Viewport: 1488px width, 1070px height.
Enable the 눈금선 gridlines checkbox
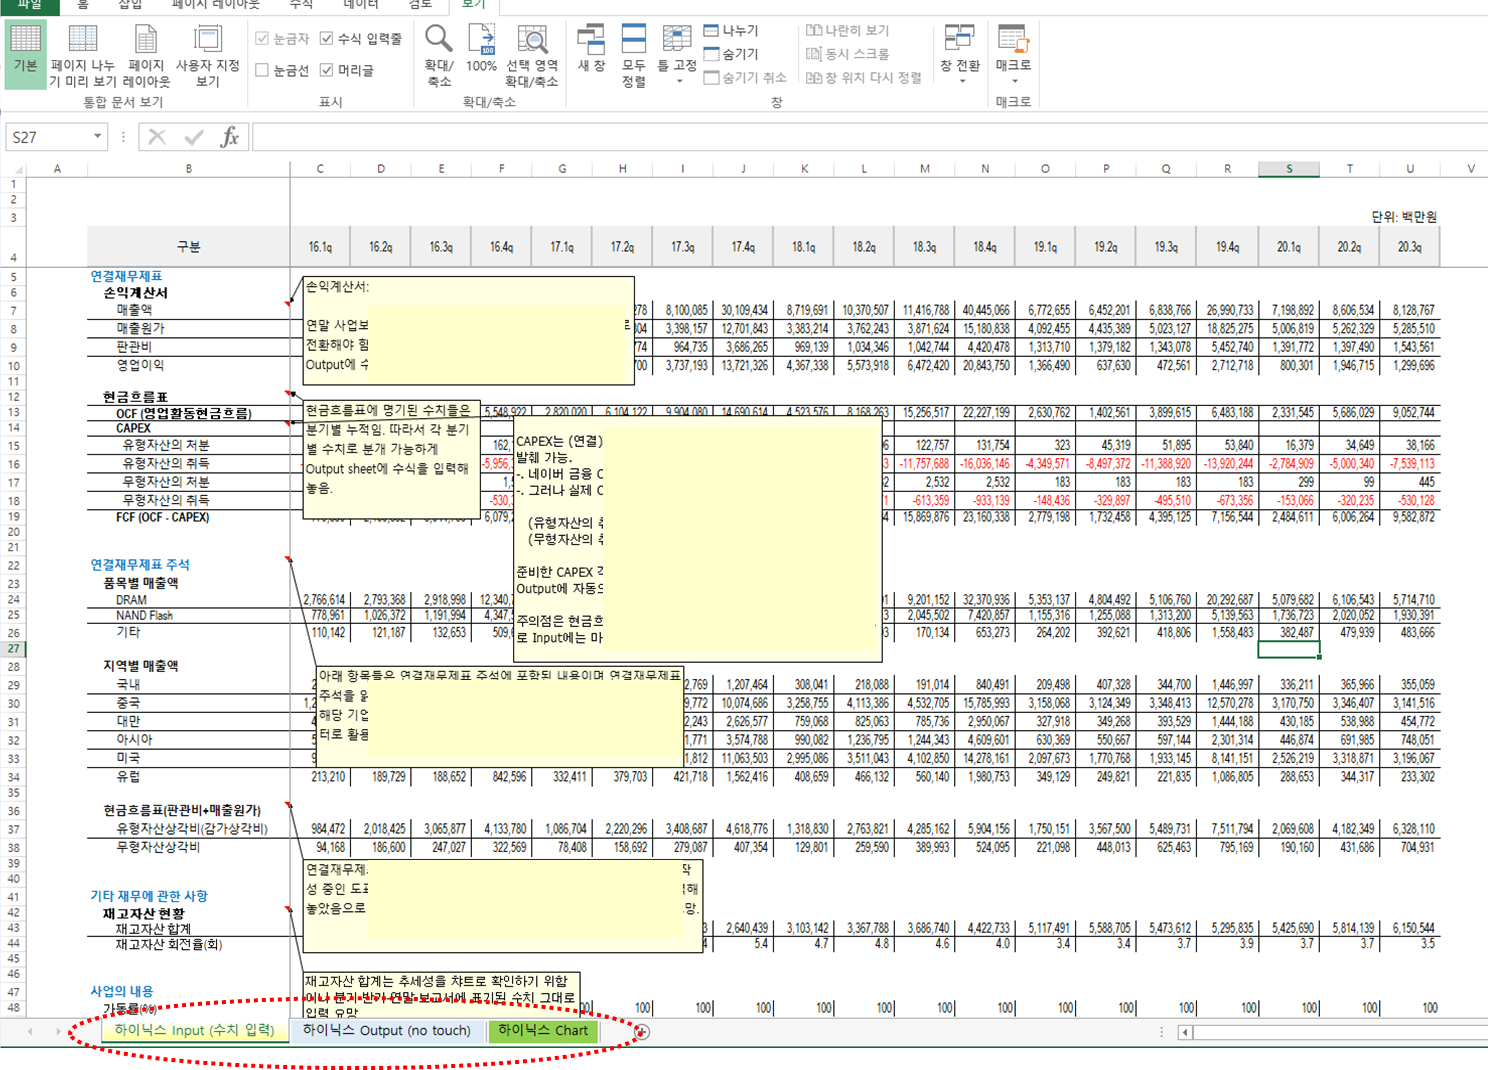(262, 70)
